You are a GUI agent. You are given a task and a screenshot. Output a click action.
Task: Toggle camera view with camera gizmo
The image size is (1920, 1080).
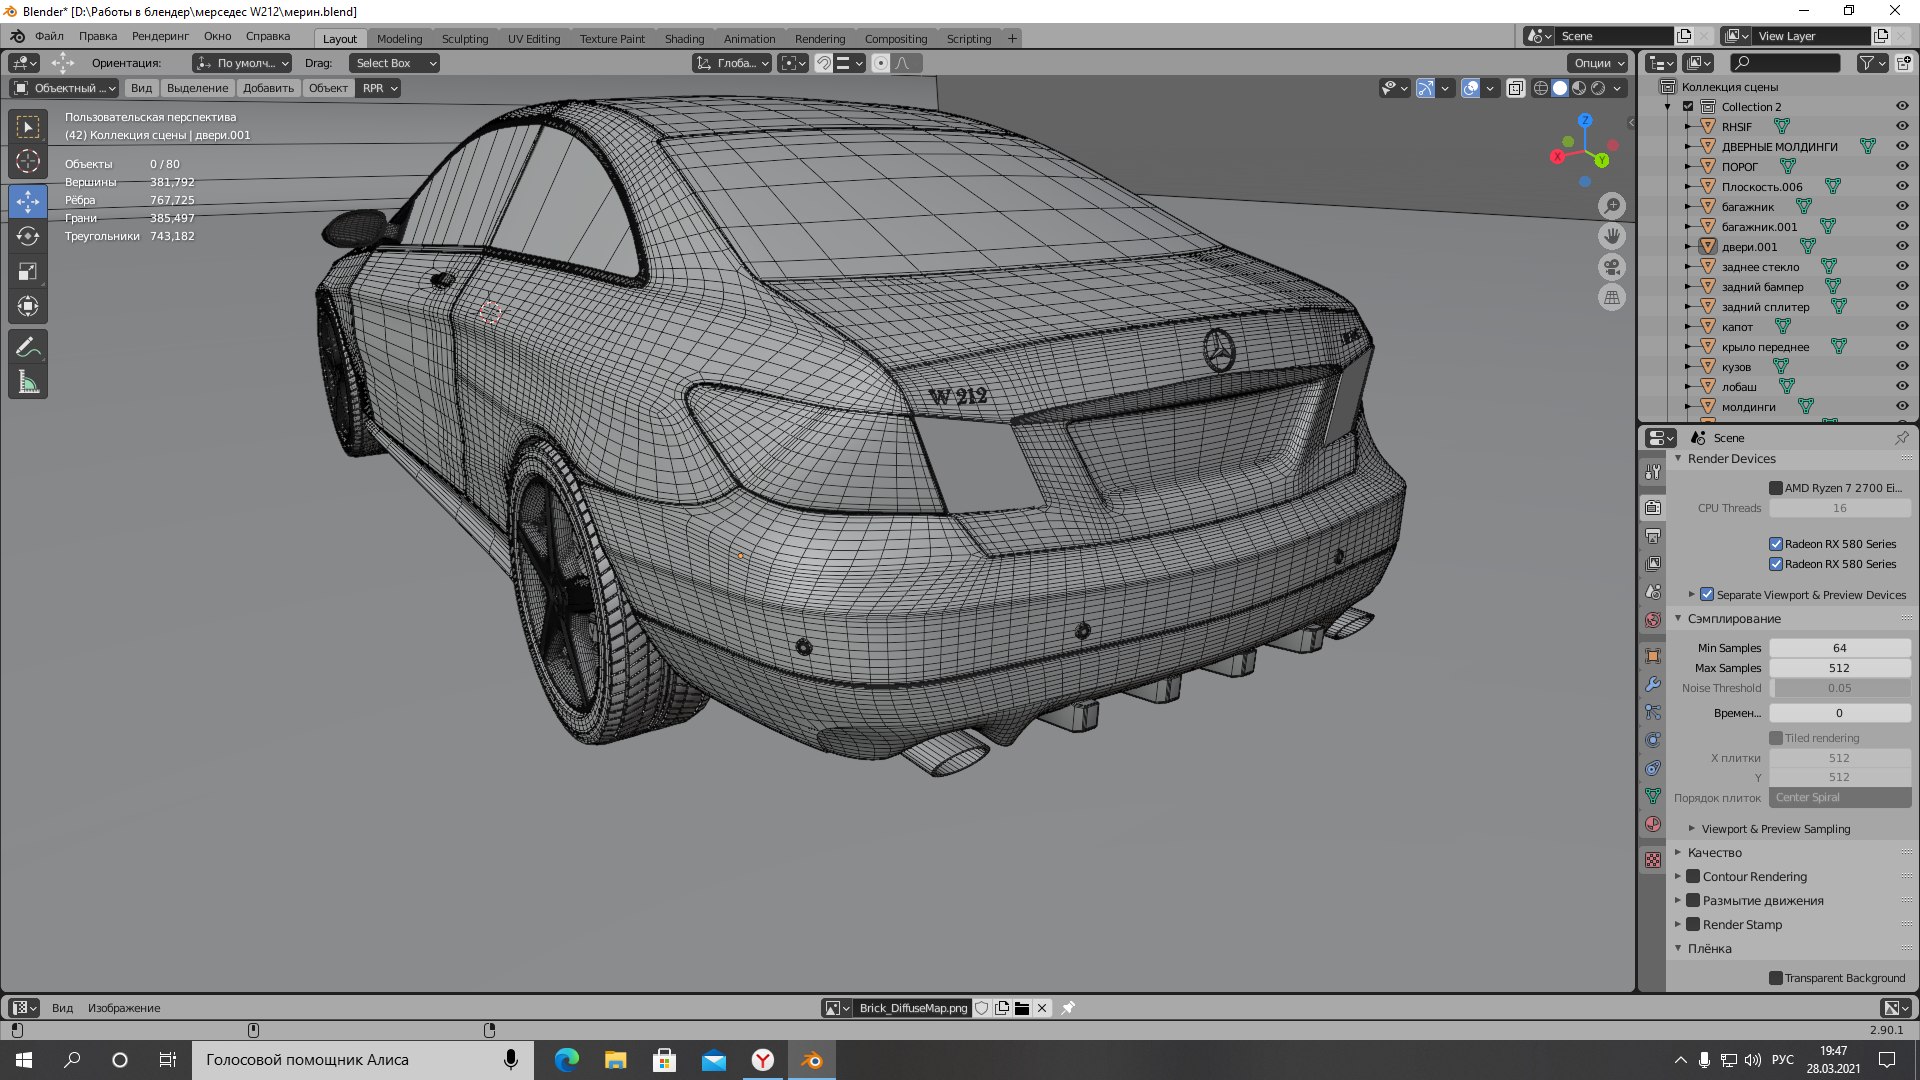1611,267
